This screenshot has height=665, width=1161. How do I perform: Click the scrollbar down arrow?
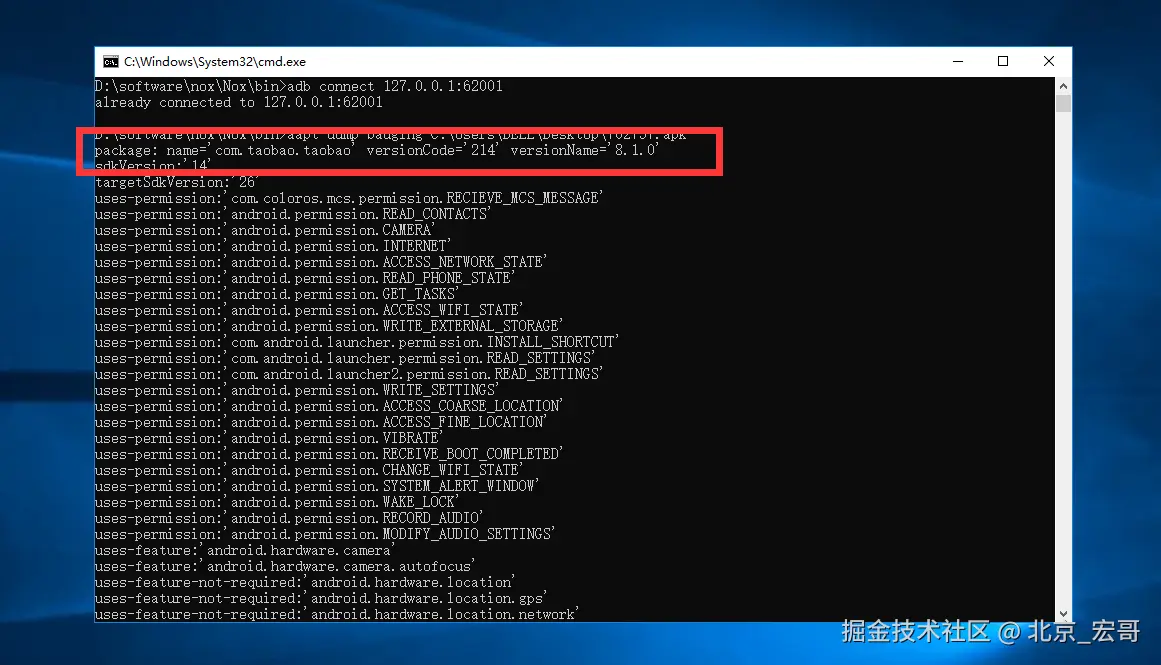(x=1063, y=614)
